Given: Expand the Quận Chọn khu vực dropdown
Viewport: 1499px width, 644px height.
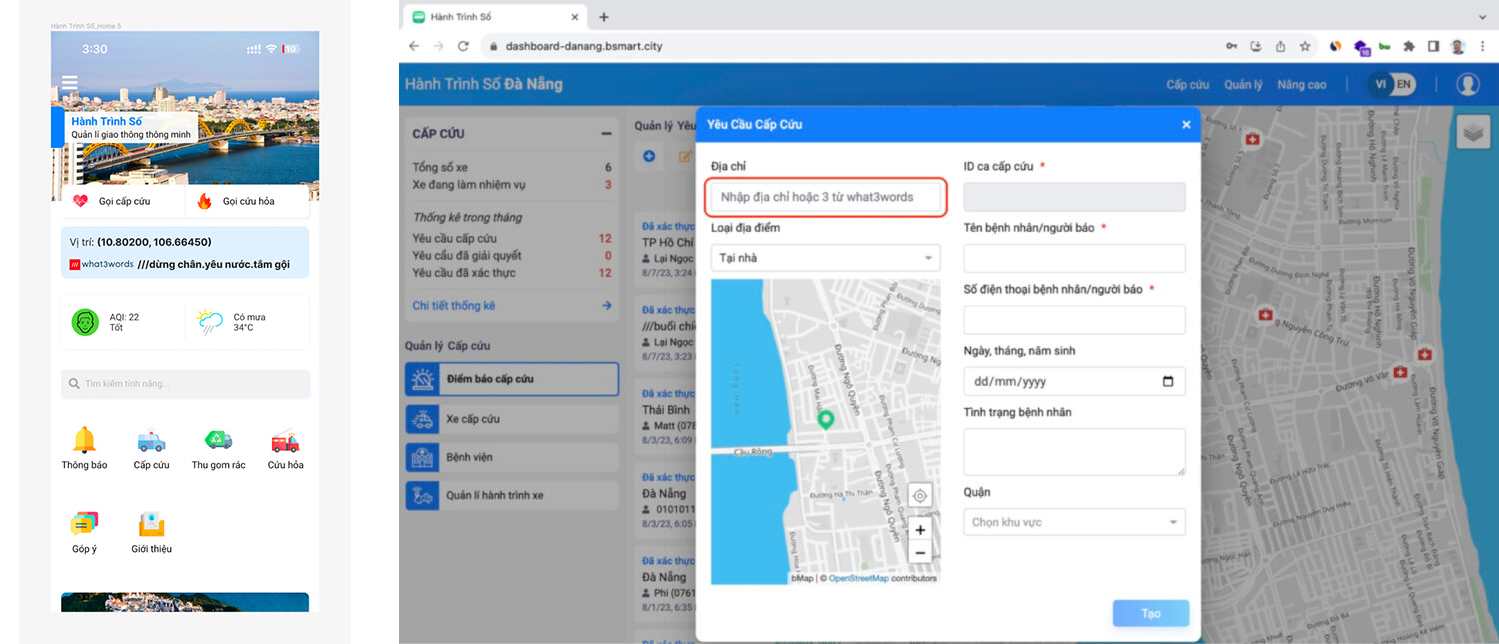Looking at the screenshot, I should 1074,522.
